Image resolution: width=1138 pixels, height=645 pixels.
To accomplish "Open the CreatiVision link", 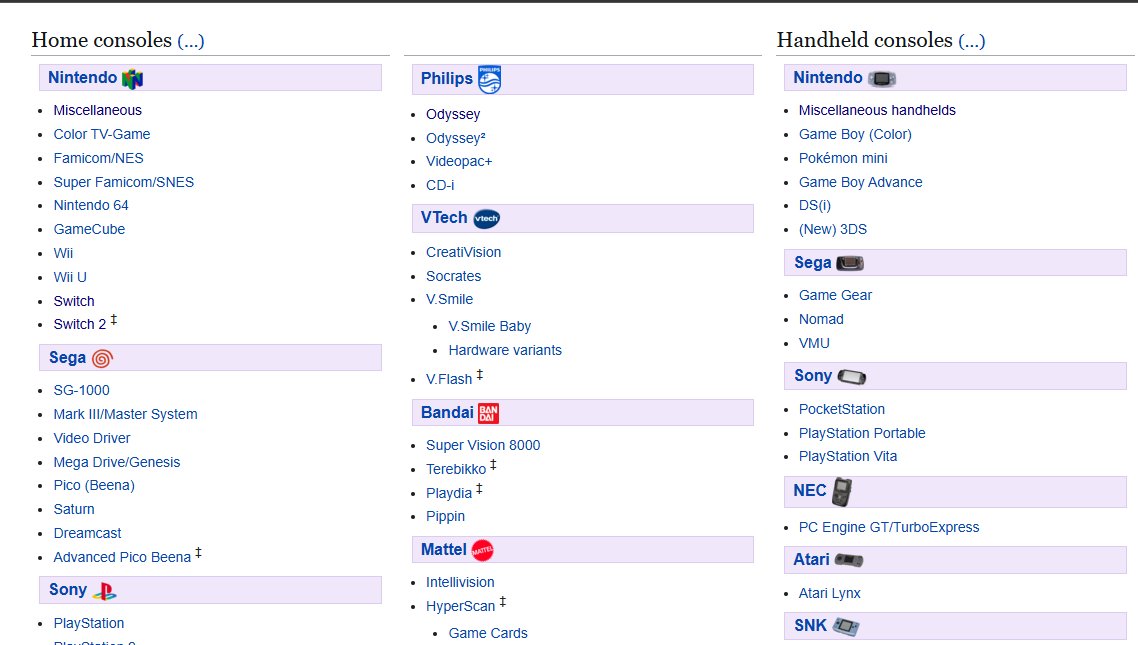I will [464, 252].
